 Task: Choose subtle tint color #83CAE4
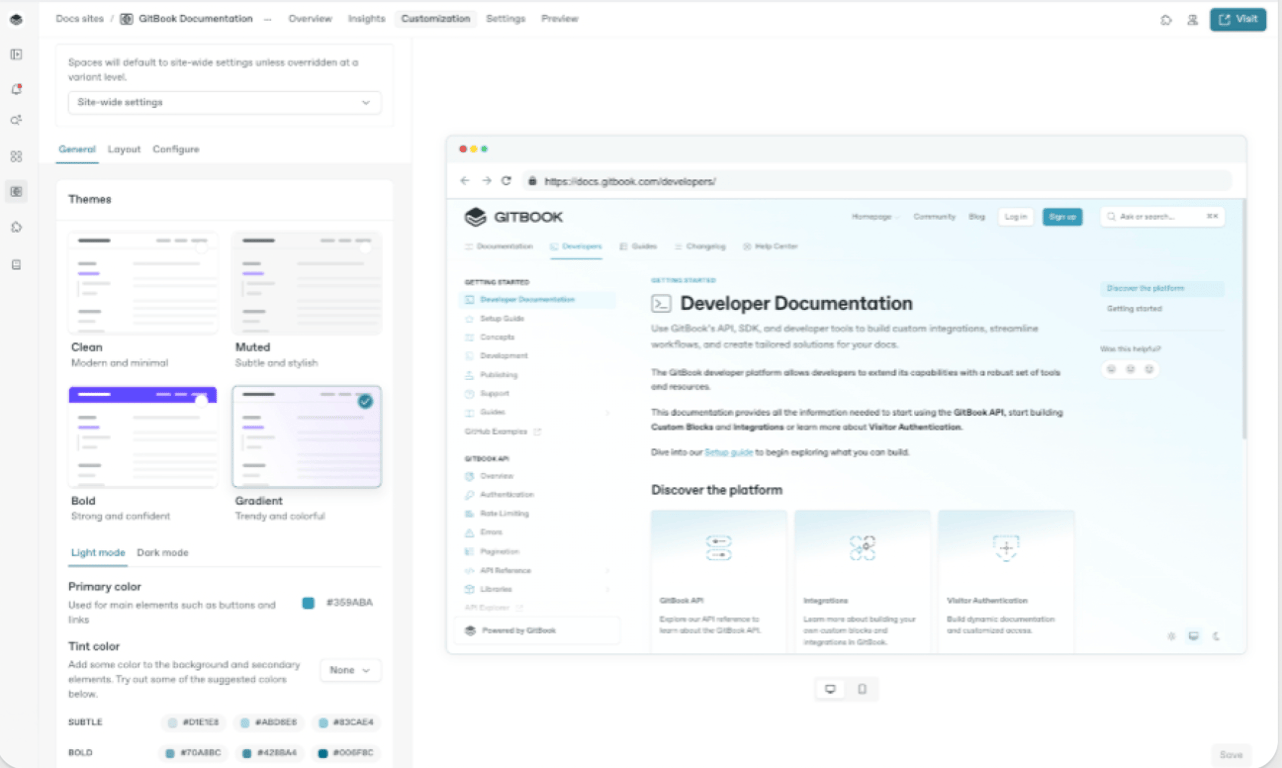[x=346, y=722]
